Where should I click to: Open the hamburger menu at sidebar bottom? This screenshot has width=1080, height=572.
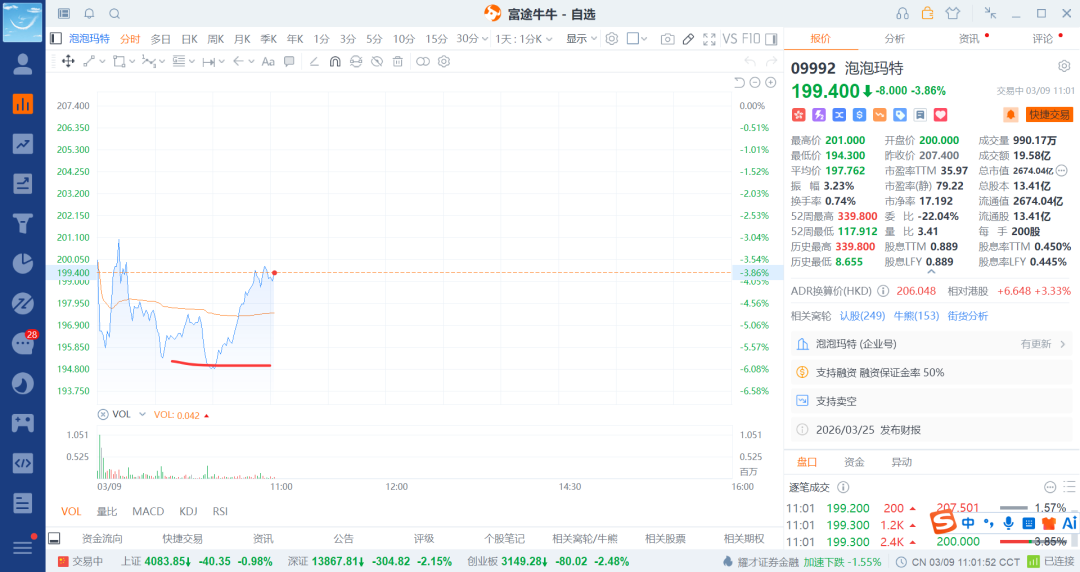tap(23, 547)
